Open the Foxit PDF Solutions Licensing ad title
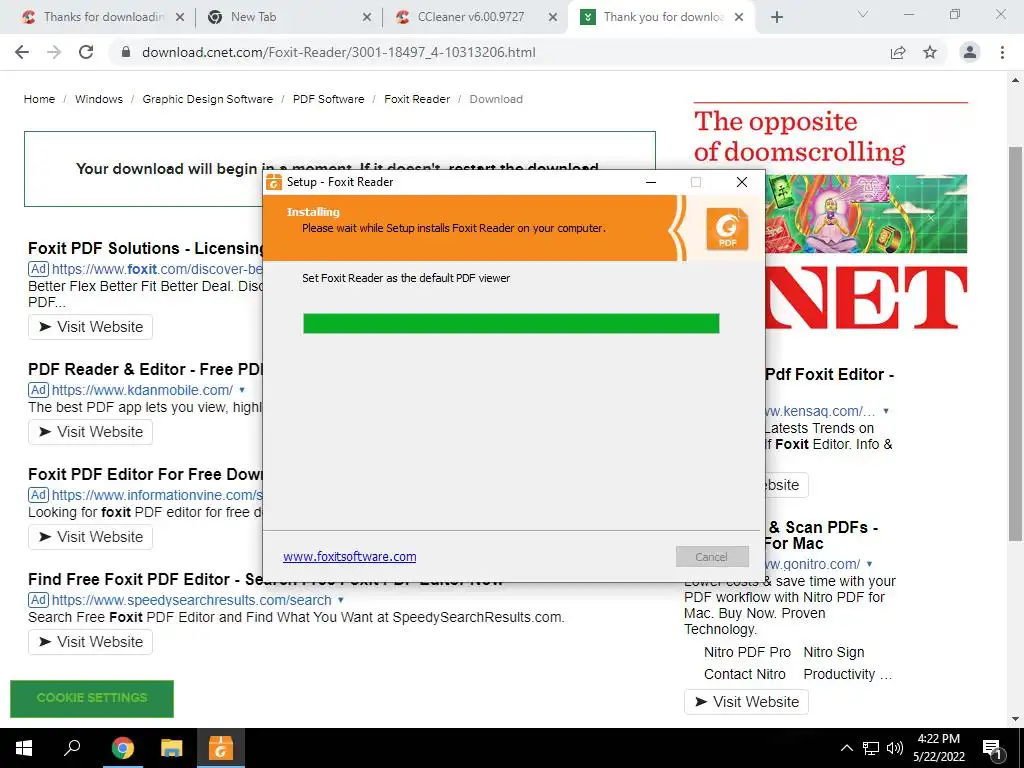 click(145, 248)
